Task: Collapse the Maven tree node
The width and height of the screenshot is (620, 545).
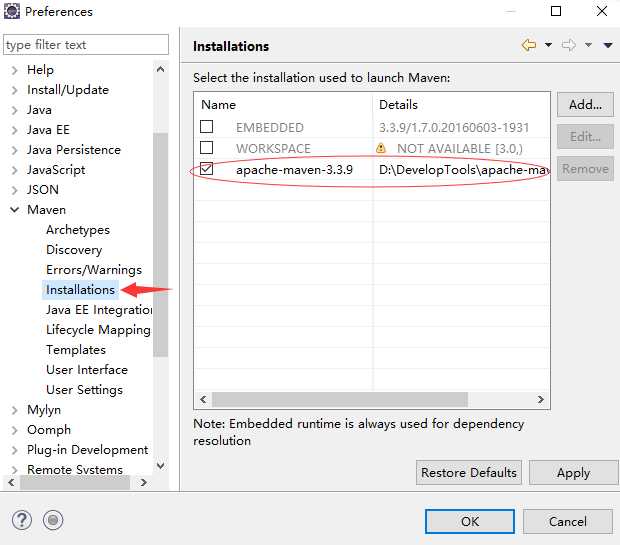Action: tap(14, 210)
